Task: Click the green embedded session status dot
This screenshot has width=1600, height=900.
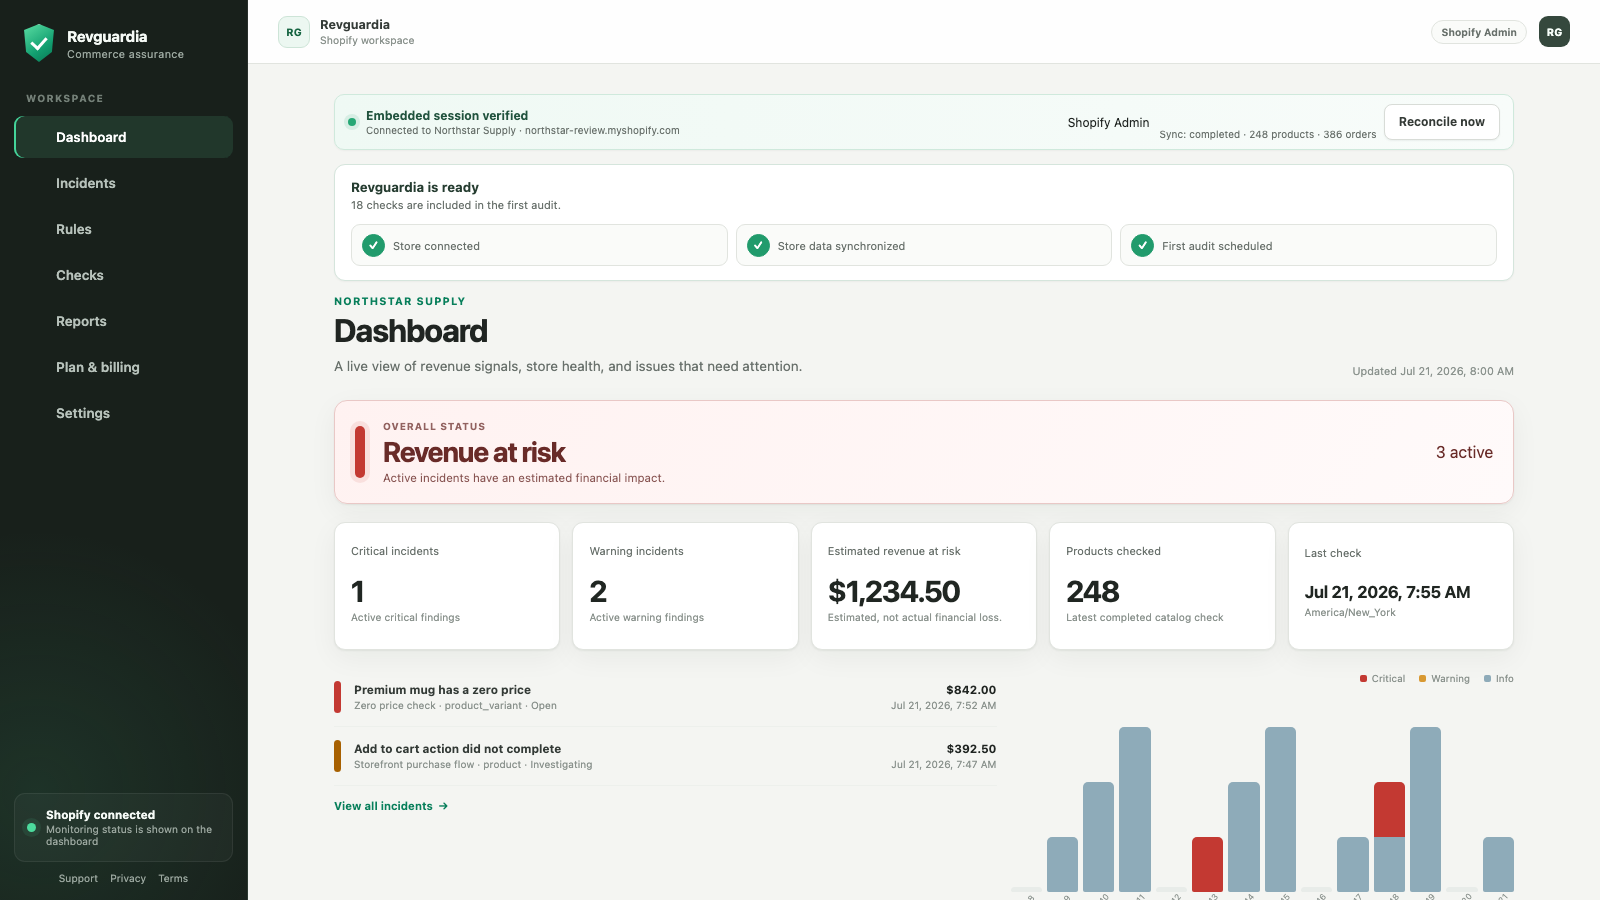Action: 352,122
